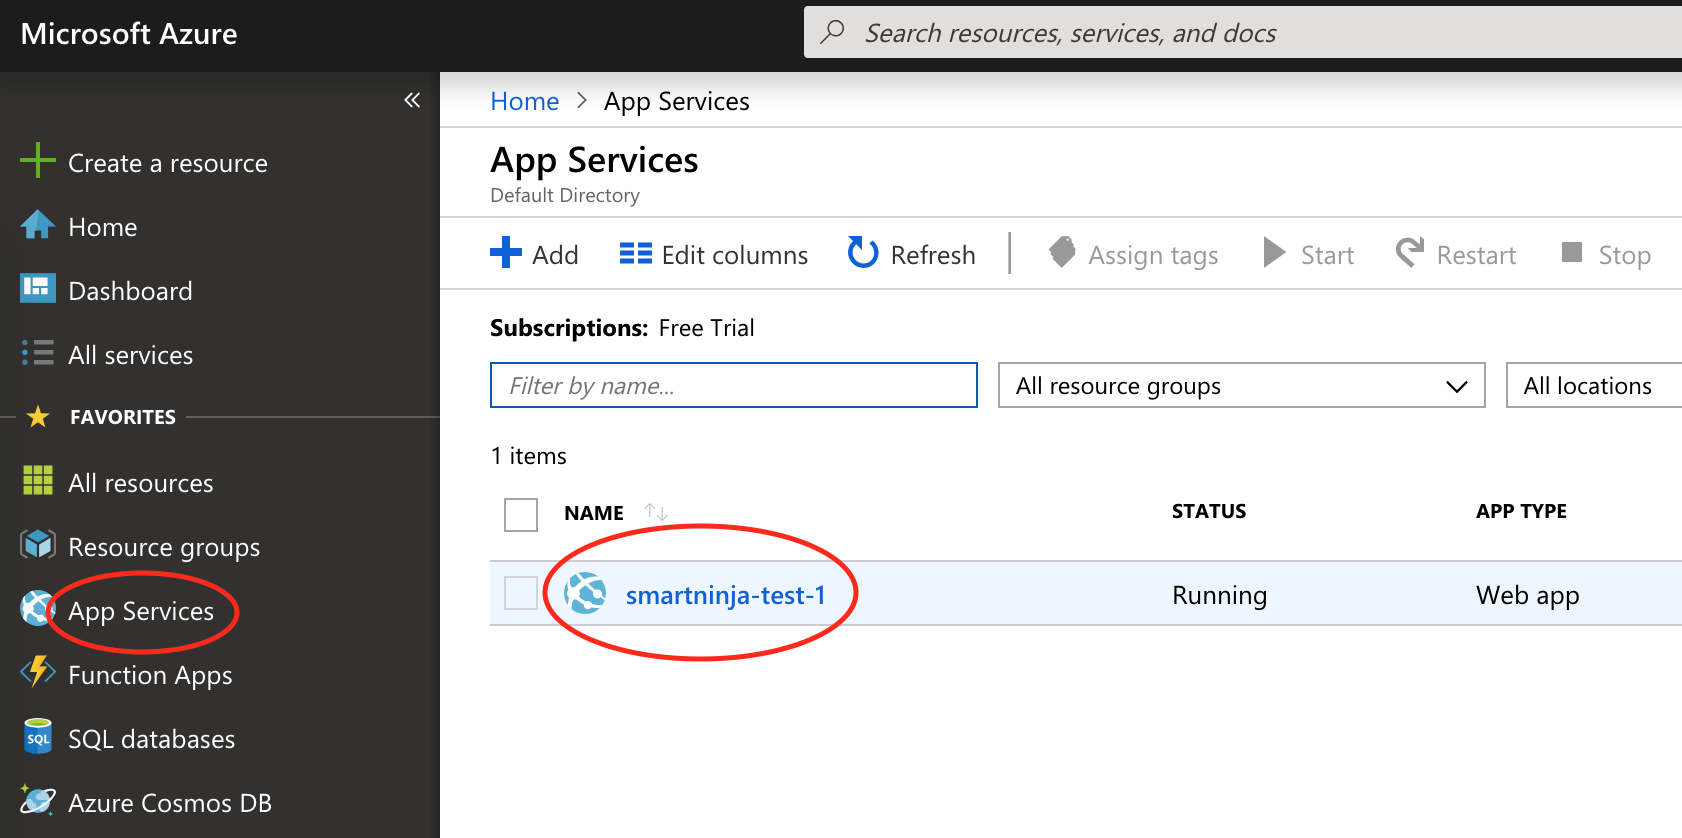Click the STATUS column header
1682x838 pixels.
point(1209,511)
